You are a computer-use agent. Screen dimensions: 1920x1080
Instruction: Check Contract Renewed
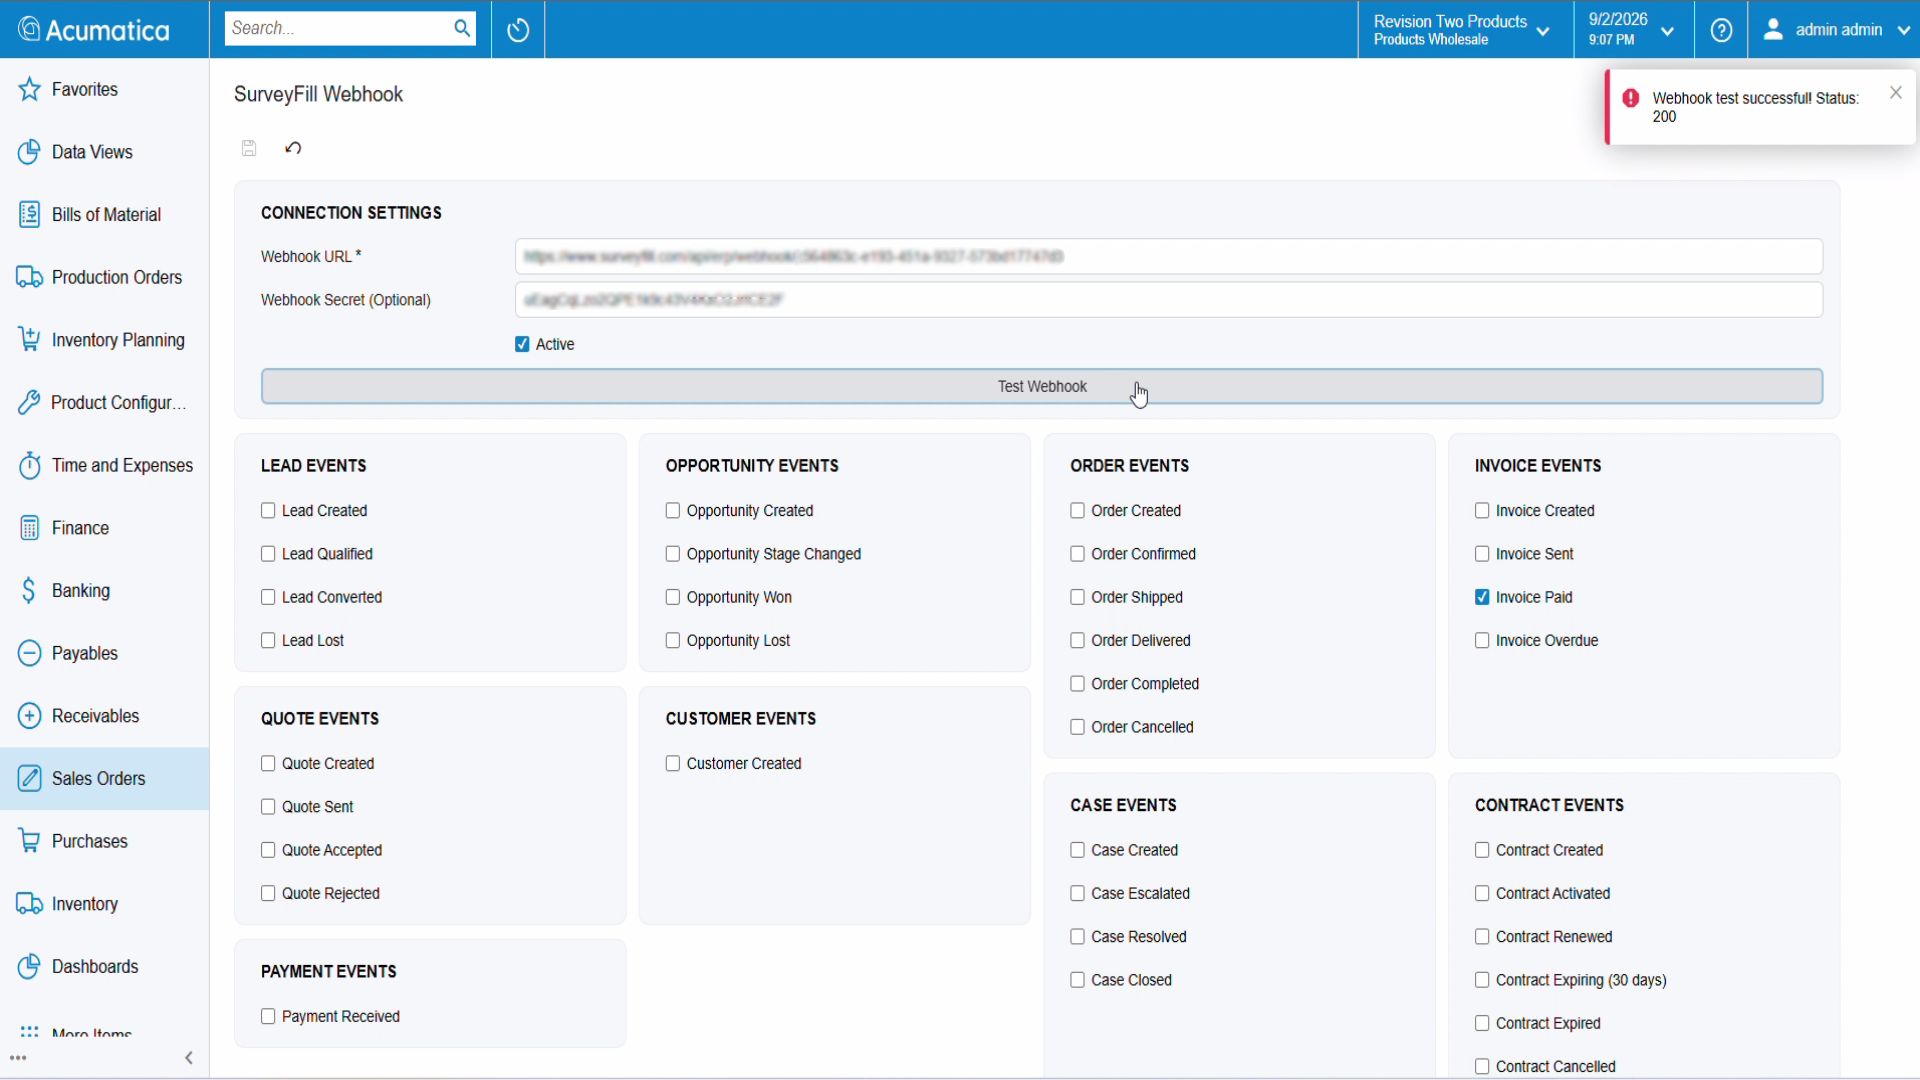click(1482, 937)
